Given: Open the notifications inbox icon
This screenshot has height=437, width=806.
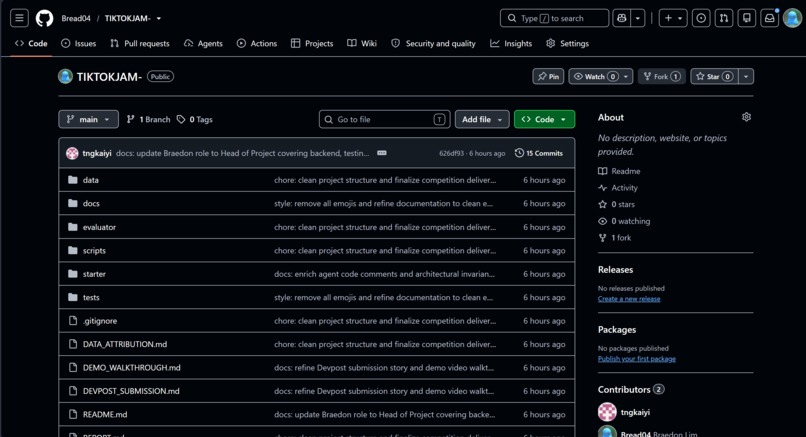Looking at the screenshot, I should point(770,18).
